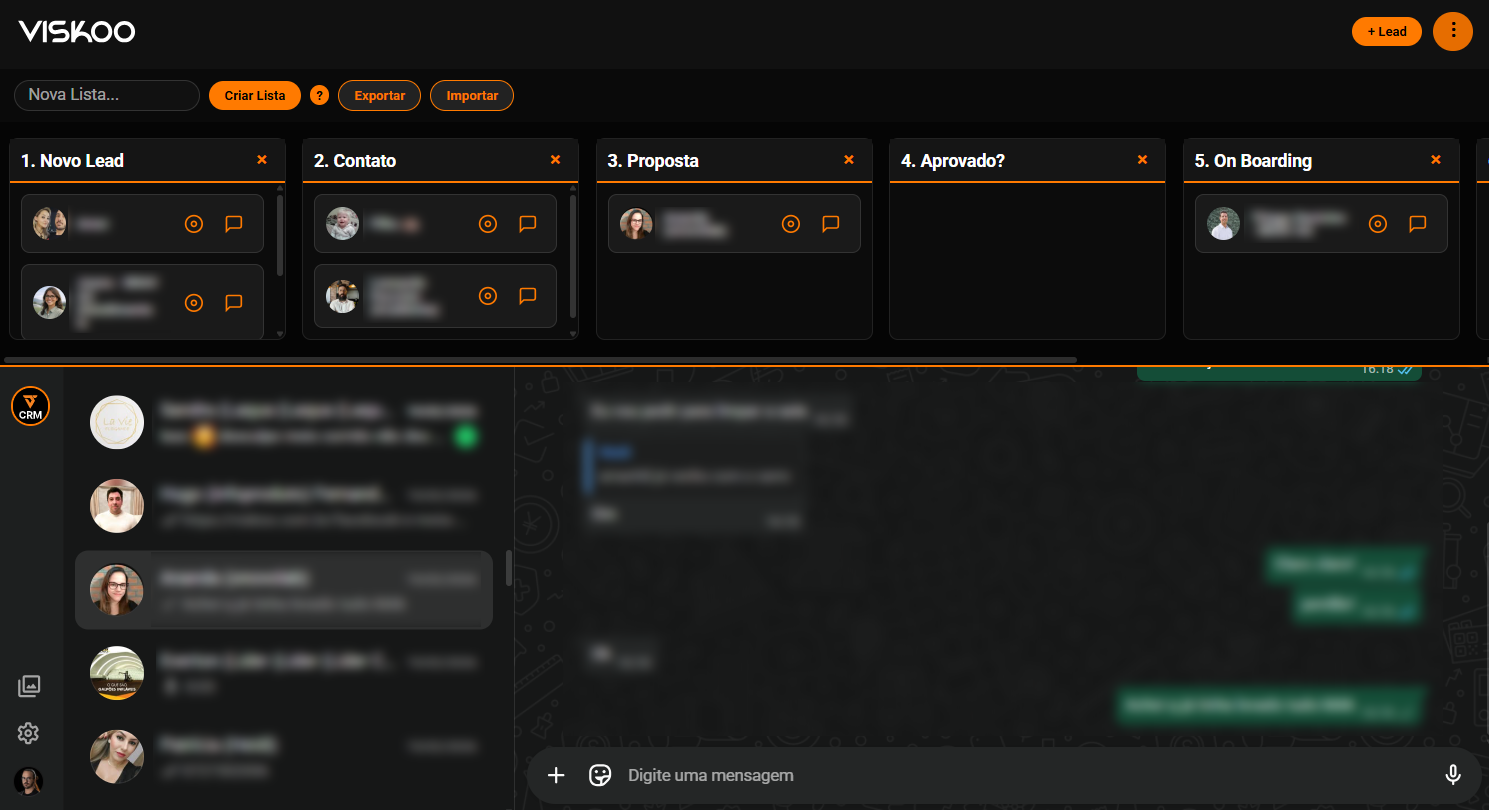Image resolution: width=1489 pixels, height=810 pixels.
Task: Delete the 4. Aprovado? list
Action: (x=1142, y=160)
